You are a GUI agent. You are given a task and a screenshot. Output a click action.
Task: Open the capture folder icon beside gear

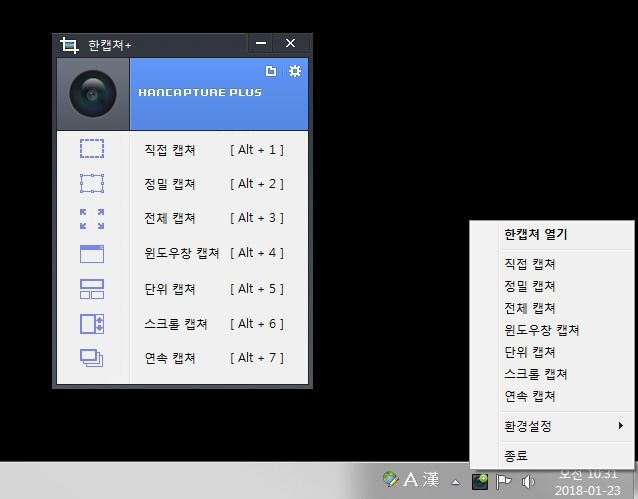271,71
